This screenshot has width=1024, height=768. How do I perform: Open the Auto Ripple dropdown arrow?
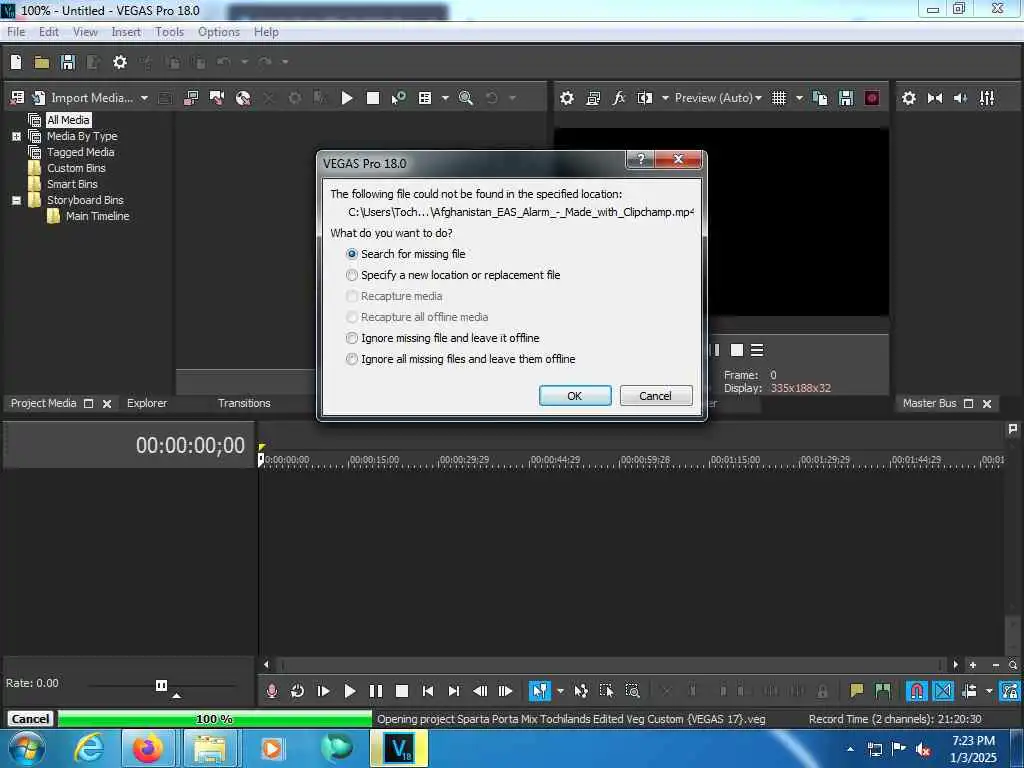coord(989,691)
